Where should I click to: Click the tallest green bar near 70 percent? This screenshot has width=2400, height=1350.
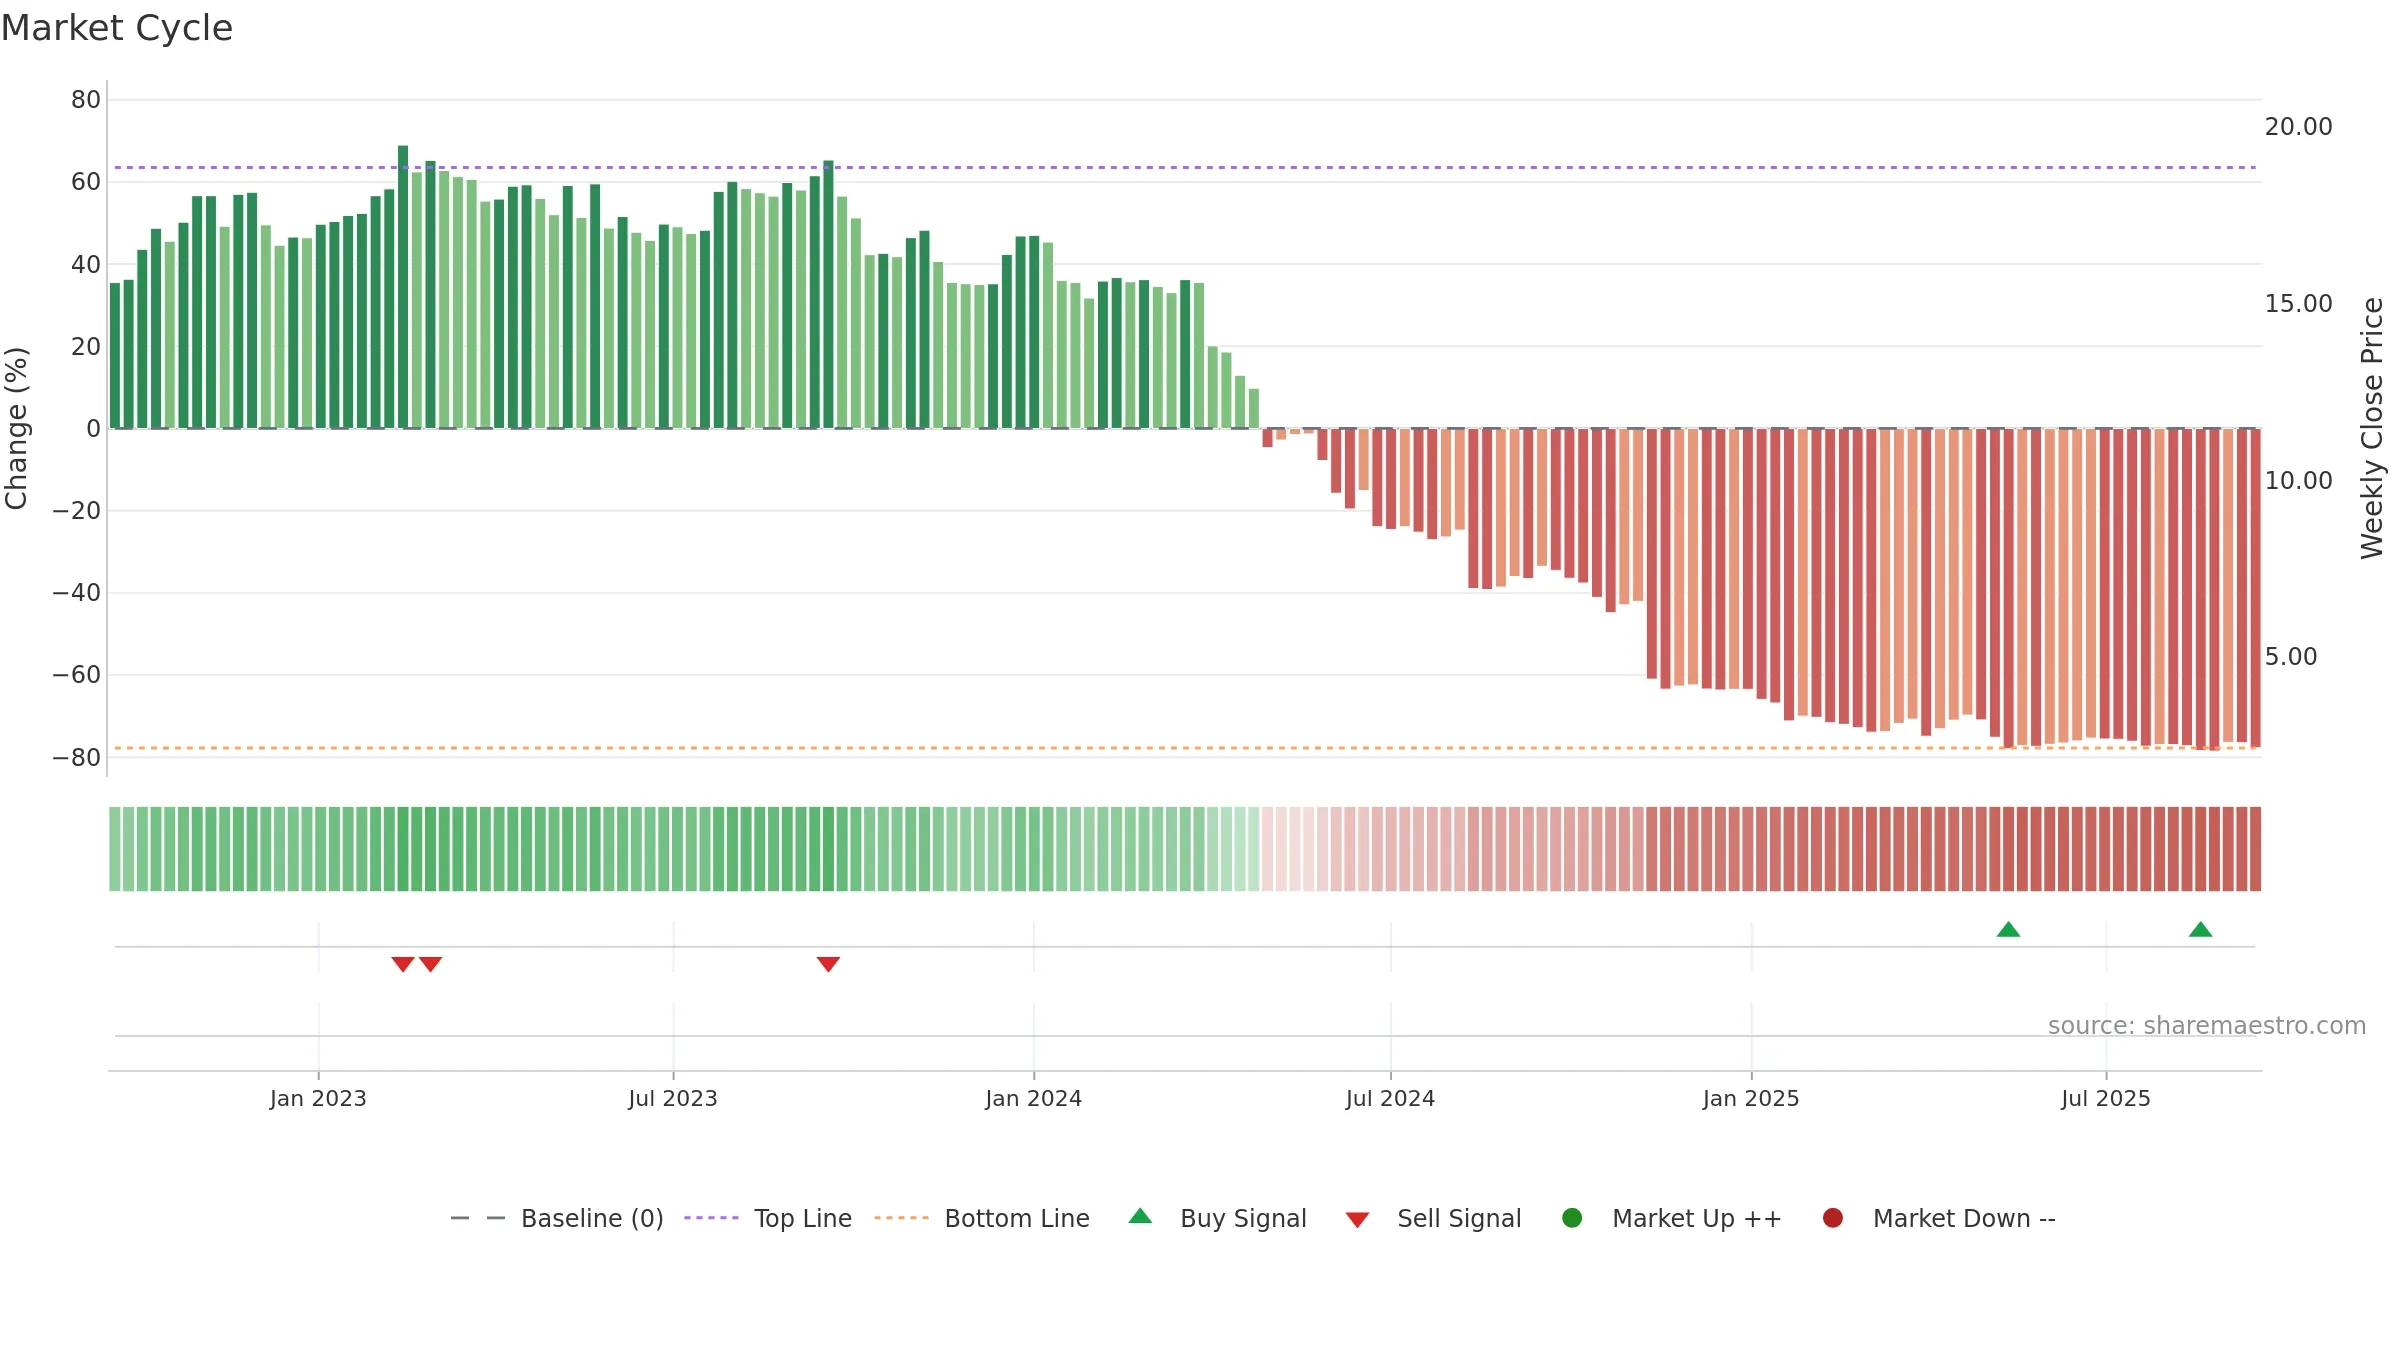[403, 287]
